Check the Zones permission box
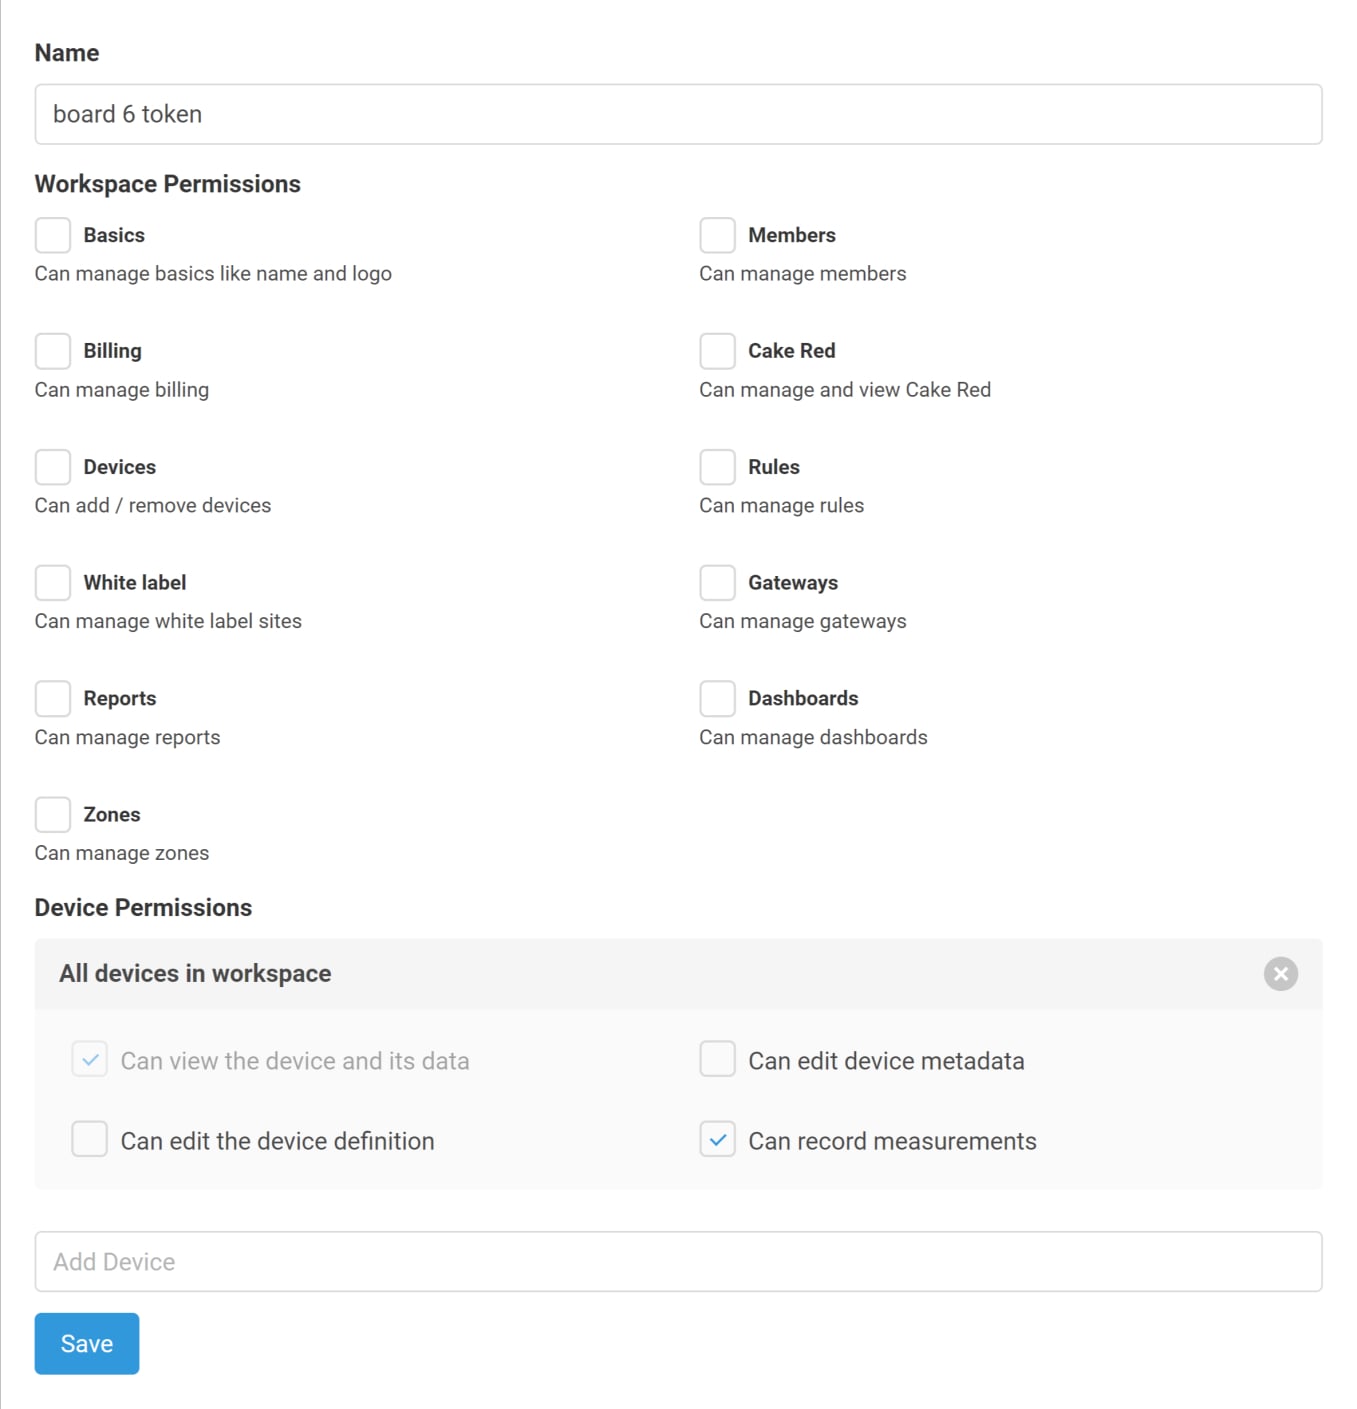Screen dimensions: 1357x1409 tap(52, 814)
